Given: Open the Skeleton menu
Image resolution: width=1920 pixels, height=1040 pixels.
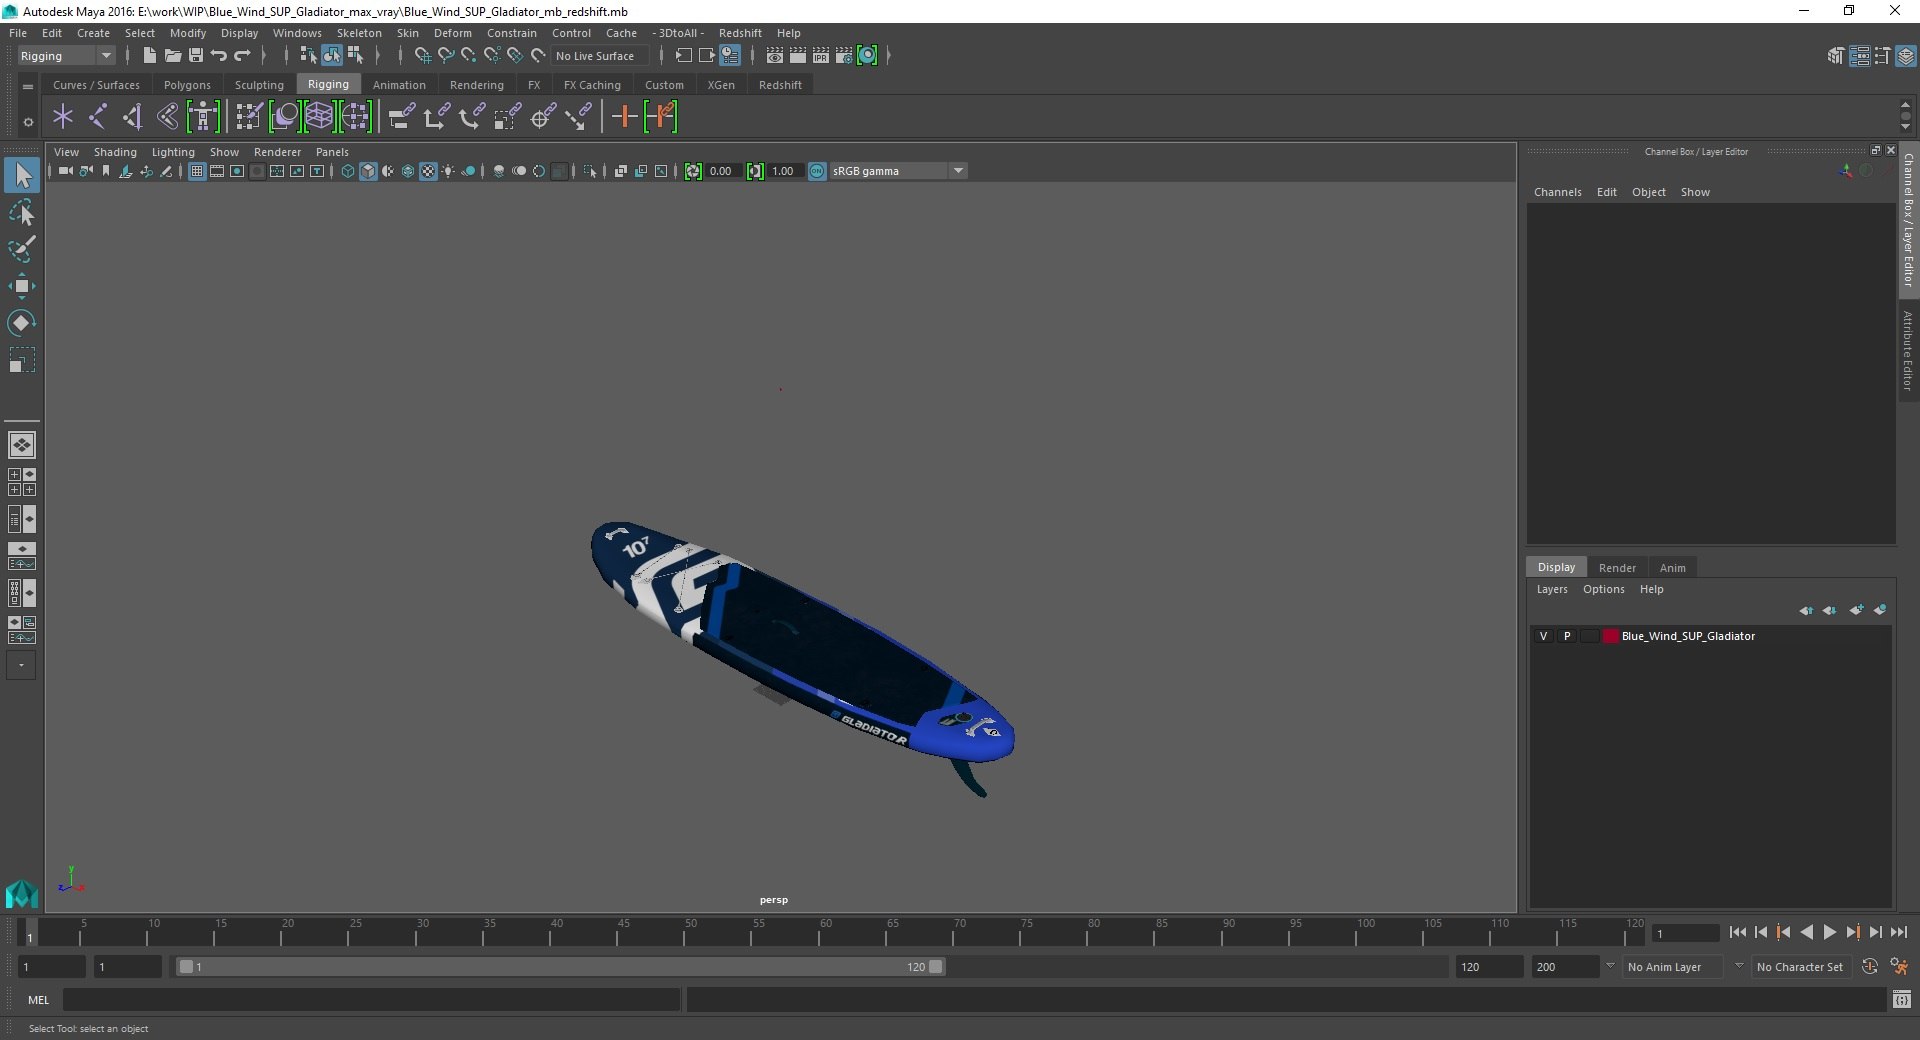Looking at the screenshot, I should point(359,33).
